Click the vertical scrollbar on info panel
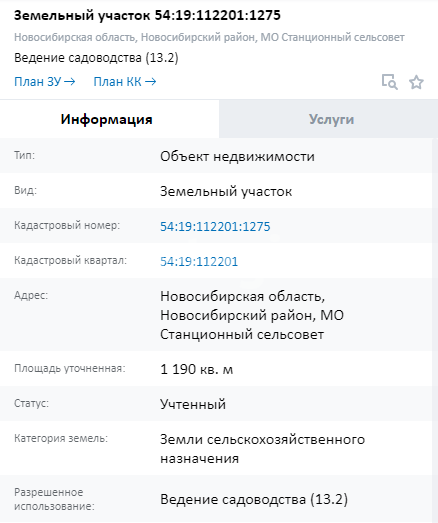 [435, 330]
